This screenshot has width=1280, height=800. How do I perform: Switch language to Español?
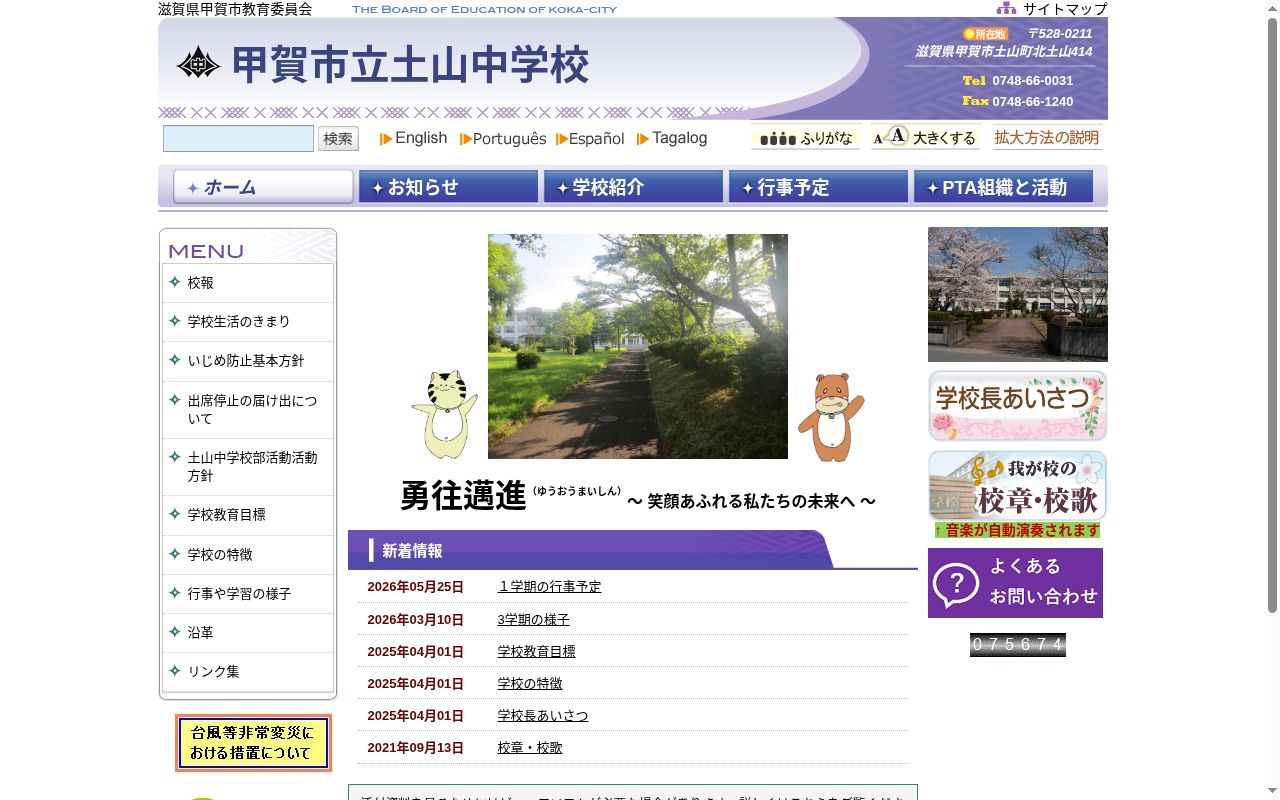[x=590, y=139]
